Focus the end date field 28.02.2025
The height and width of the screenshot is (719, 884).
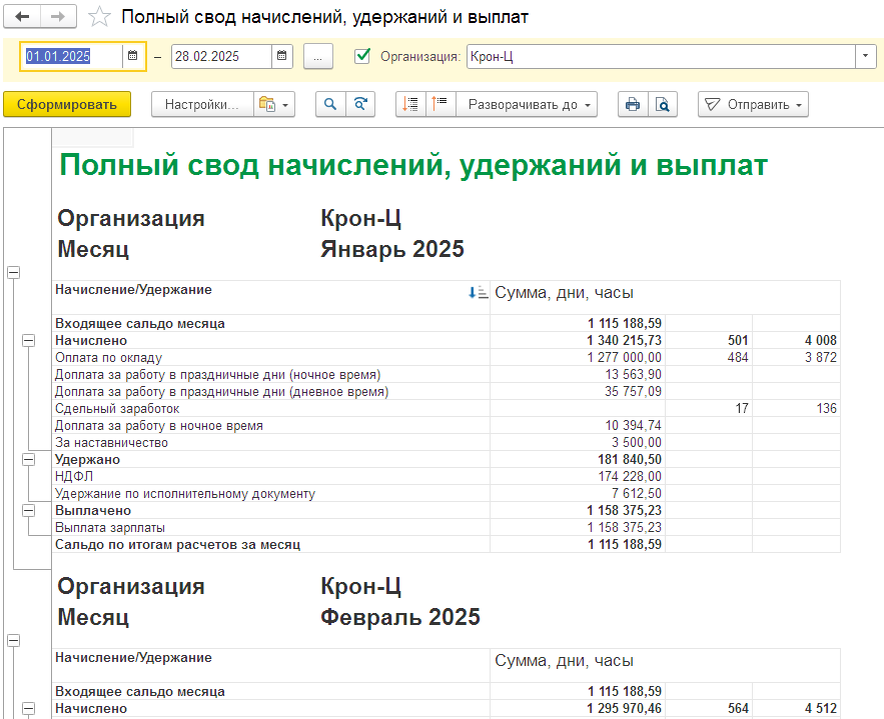click(222, 56)
